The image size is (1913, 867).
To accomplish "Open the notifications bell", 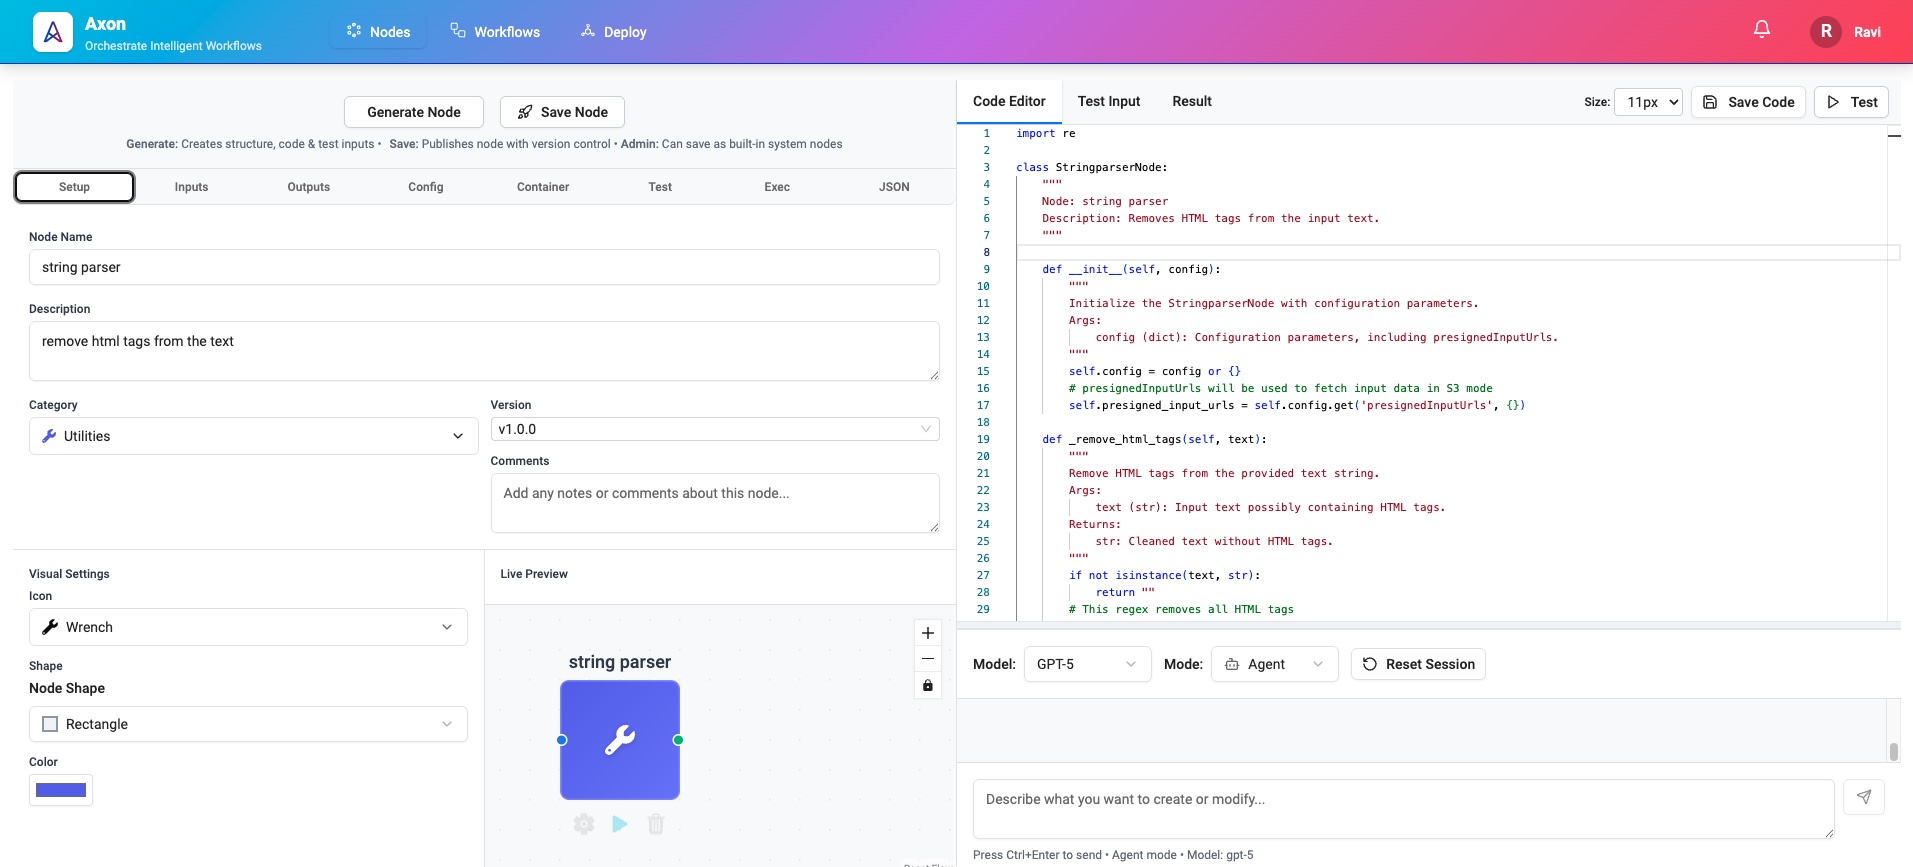I will 1762,30.
